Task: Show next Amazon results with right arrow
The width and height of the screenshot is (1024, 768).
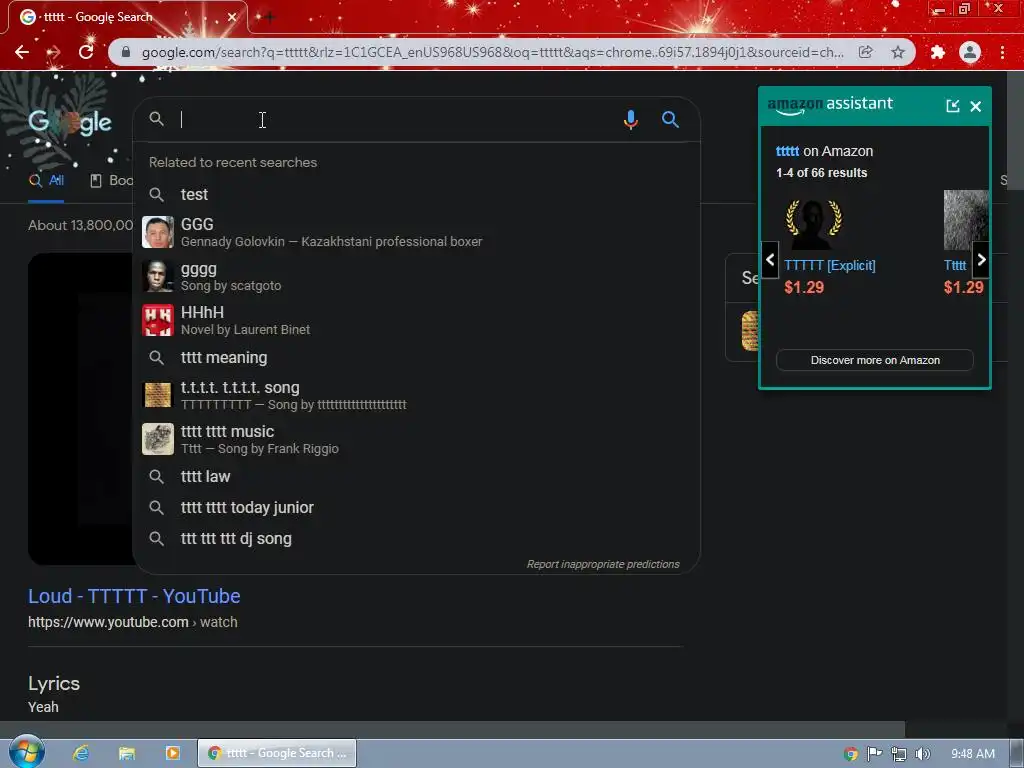Action: (981, 260)
